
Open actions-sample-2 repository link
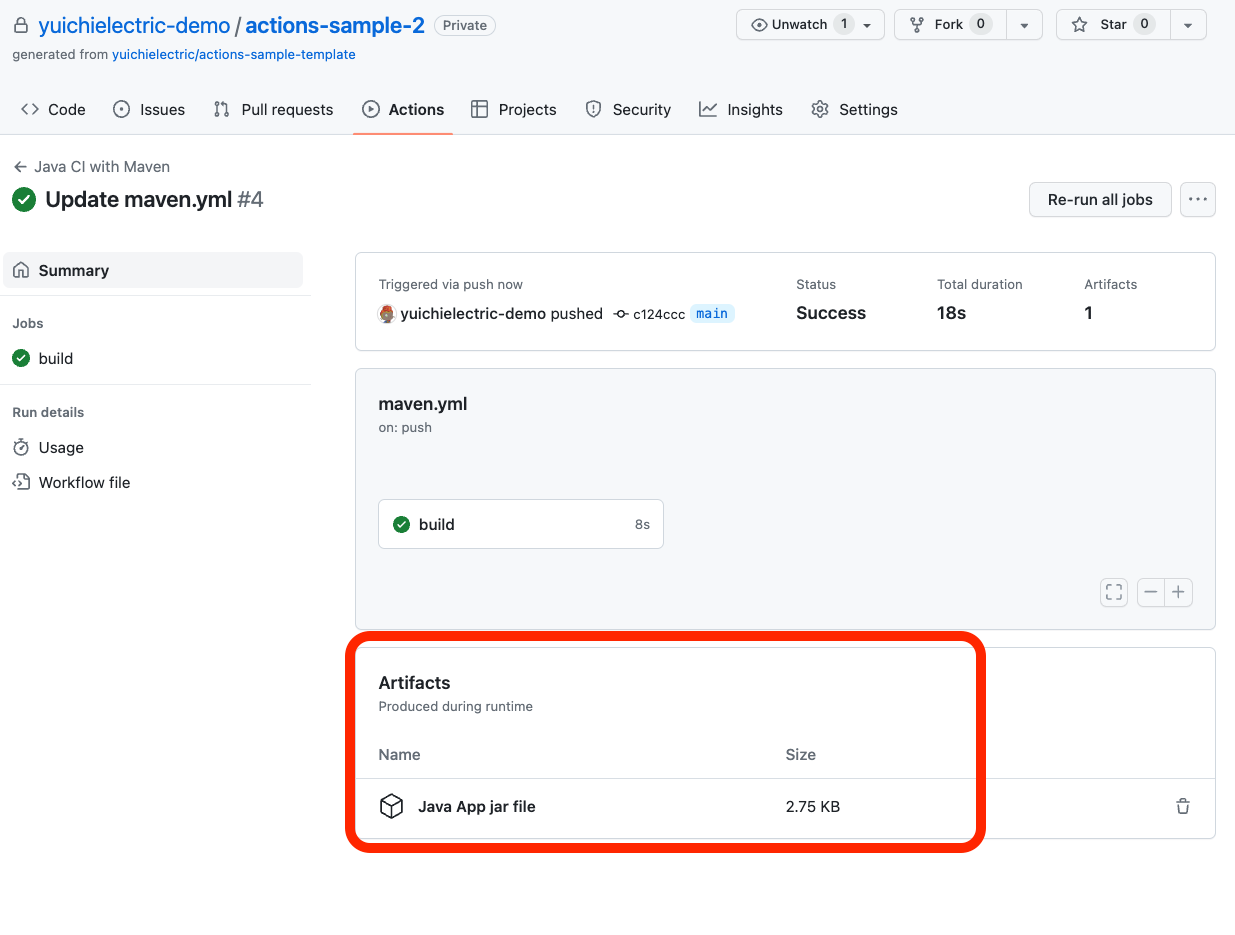(335, 25)
